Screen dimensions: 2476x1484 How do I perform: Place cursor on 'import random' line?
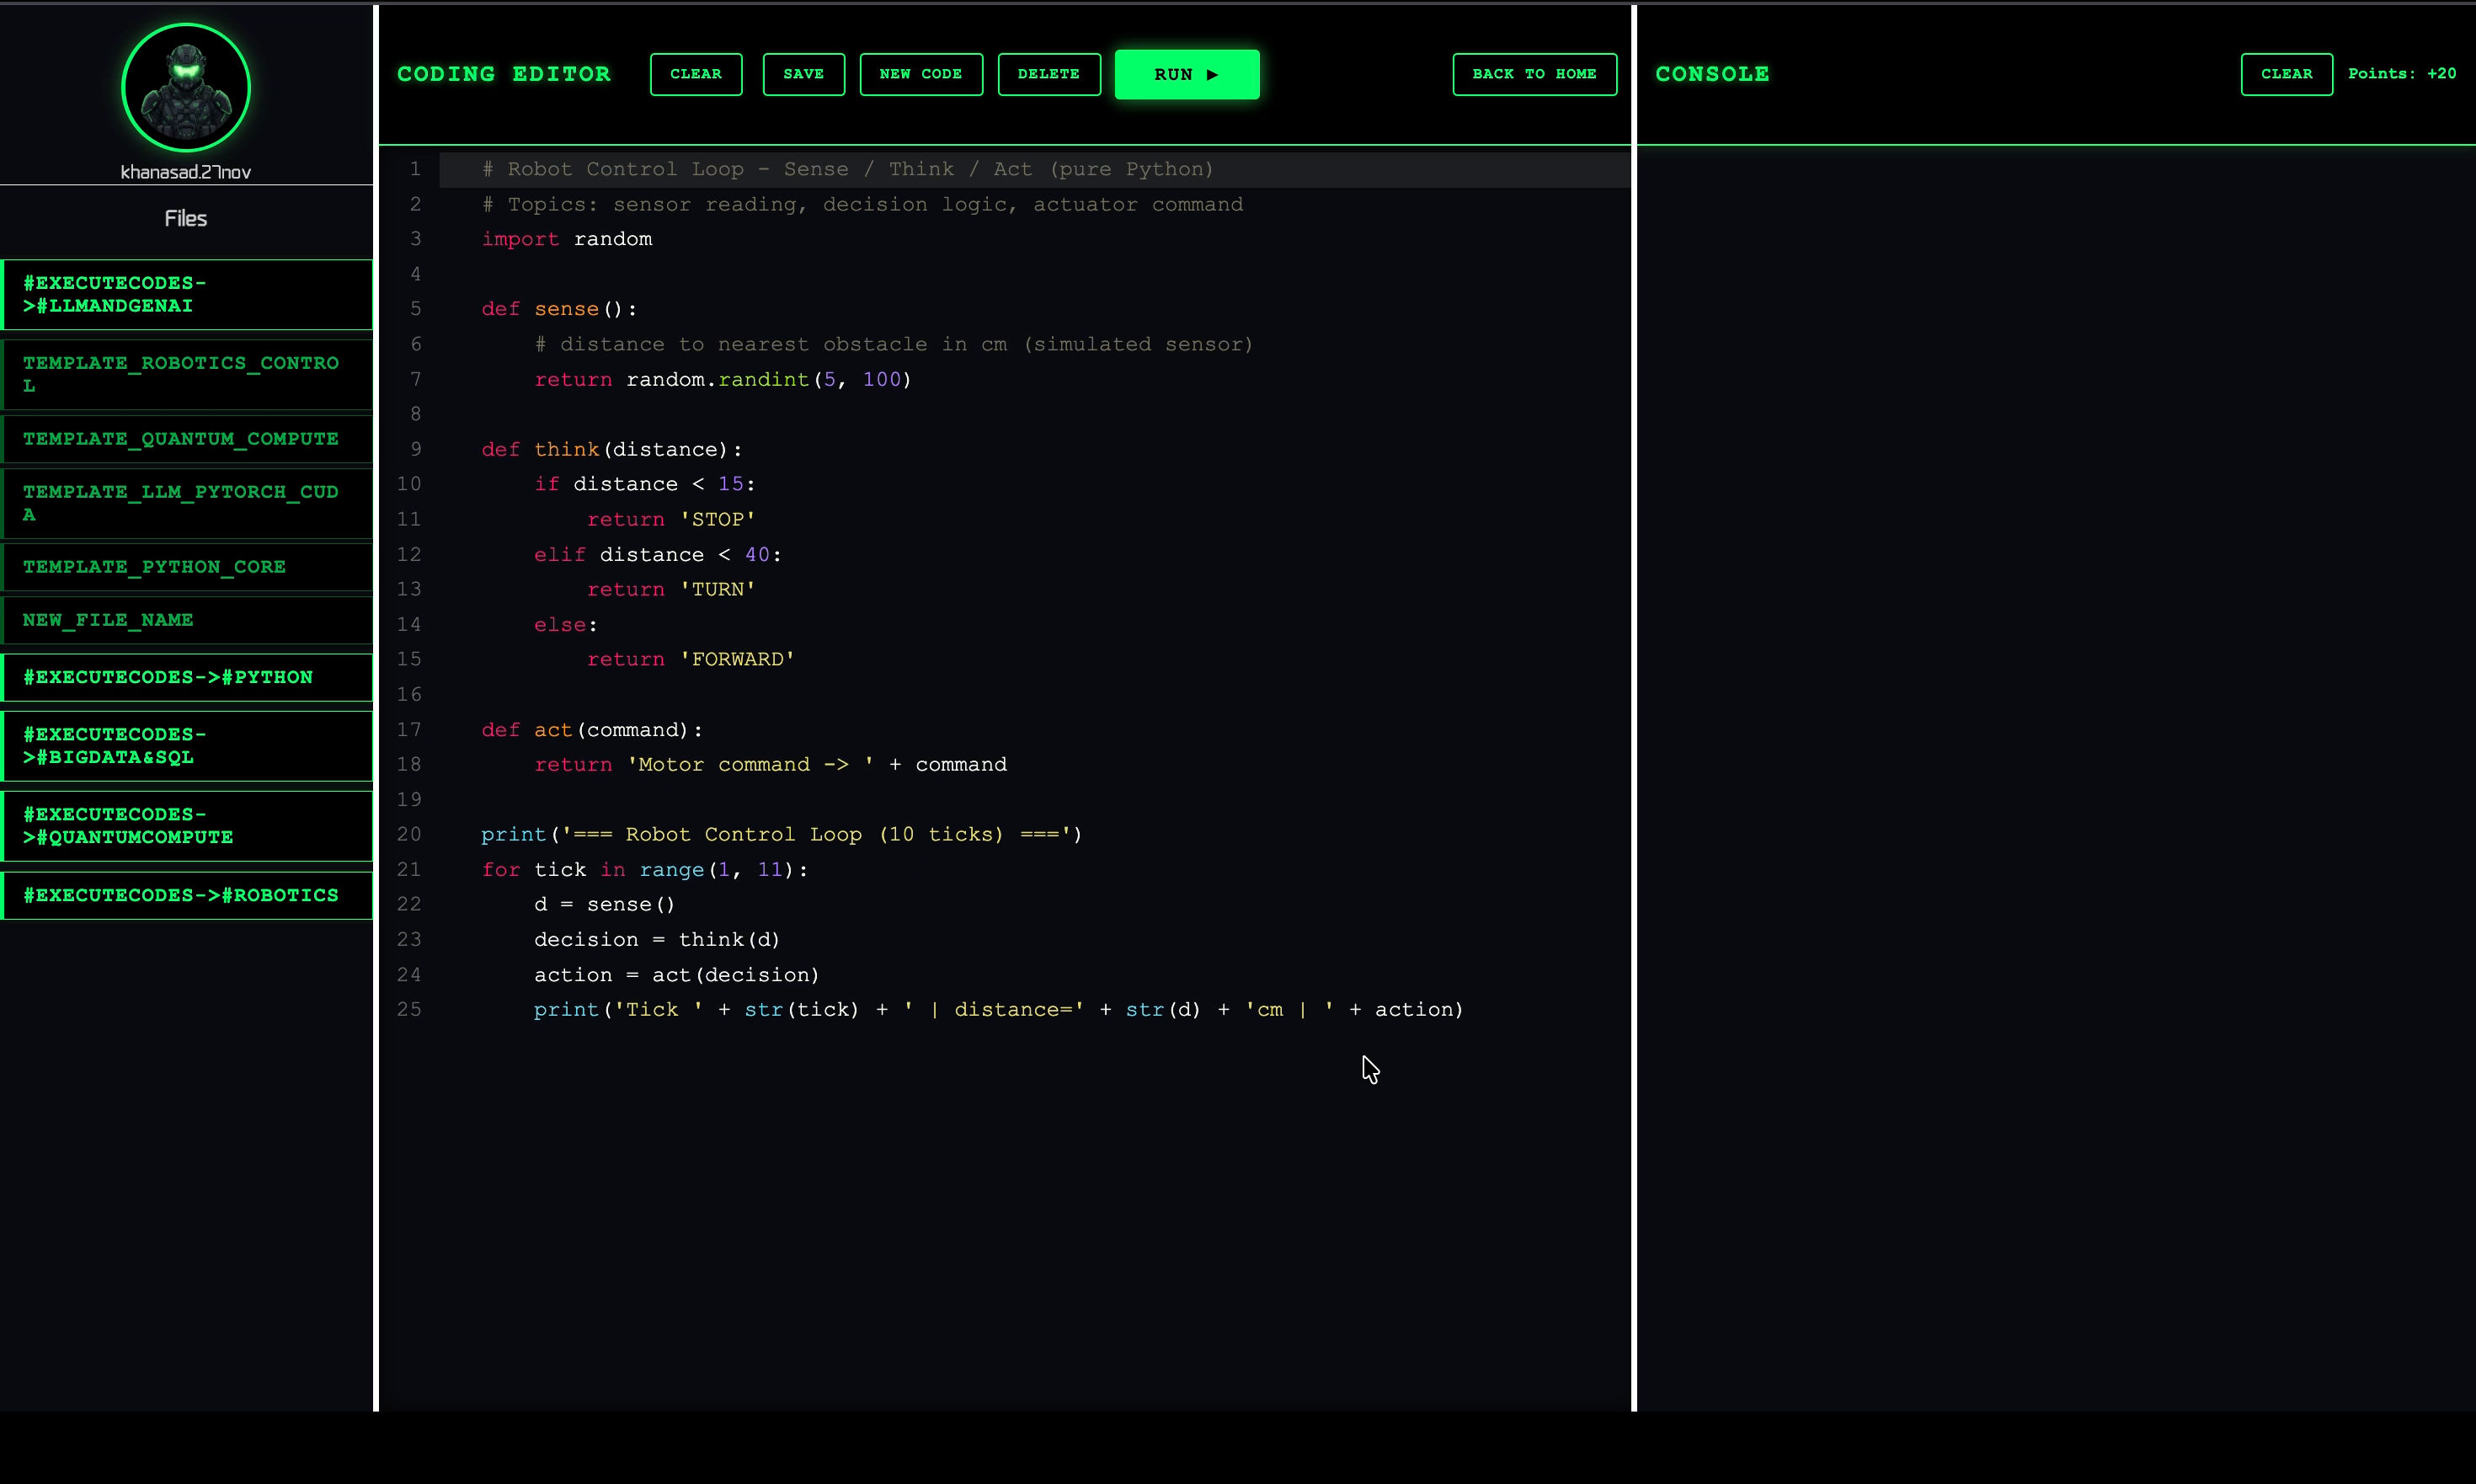point(567,239)
